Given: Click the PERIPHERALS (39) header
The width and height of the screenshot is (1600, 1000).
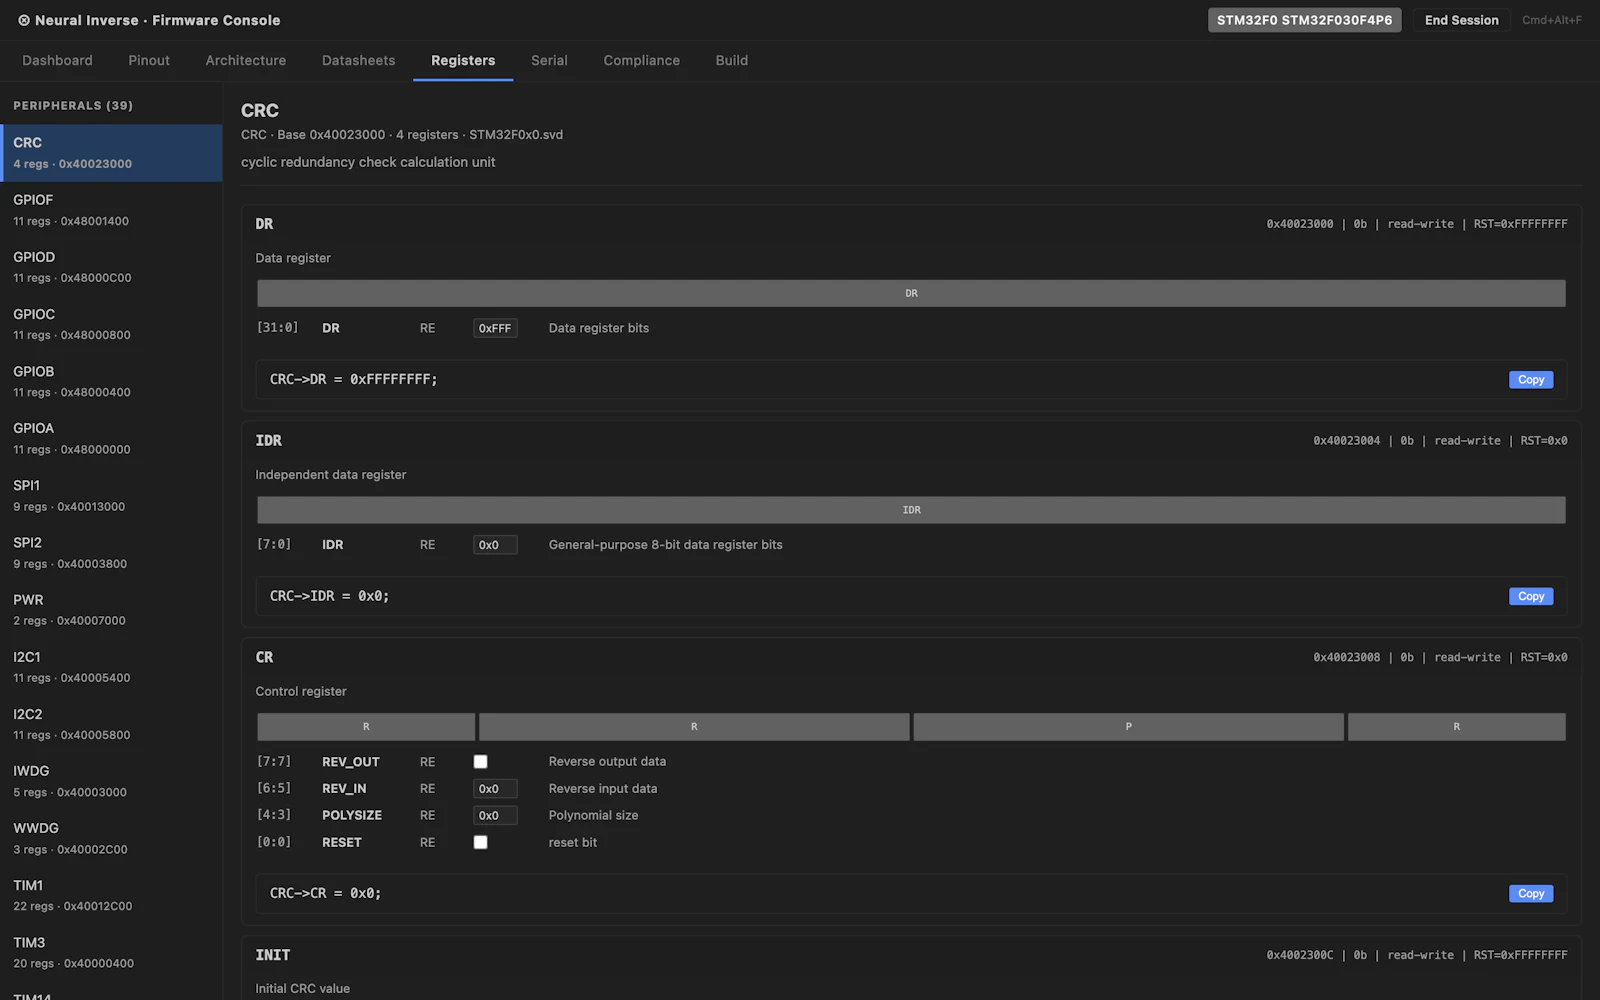Looking at the screenshot, I should (x=73, y=106).
